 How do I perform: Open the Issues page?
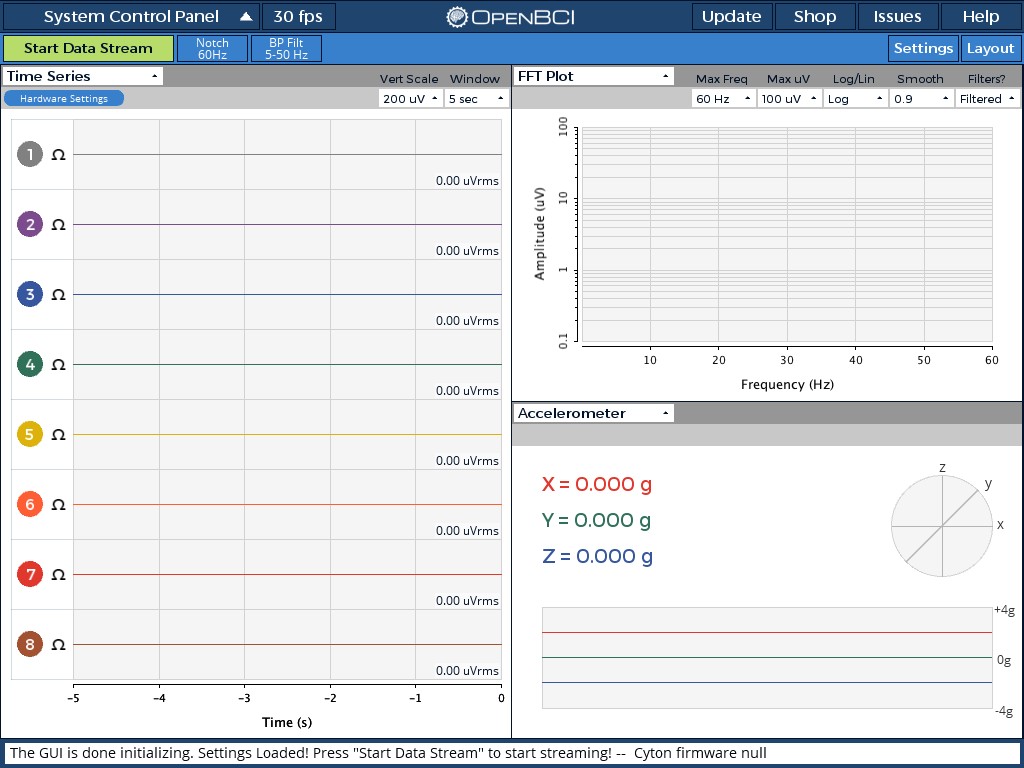click(x=898, y=16)
